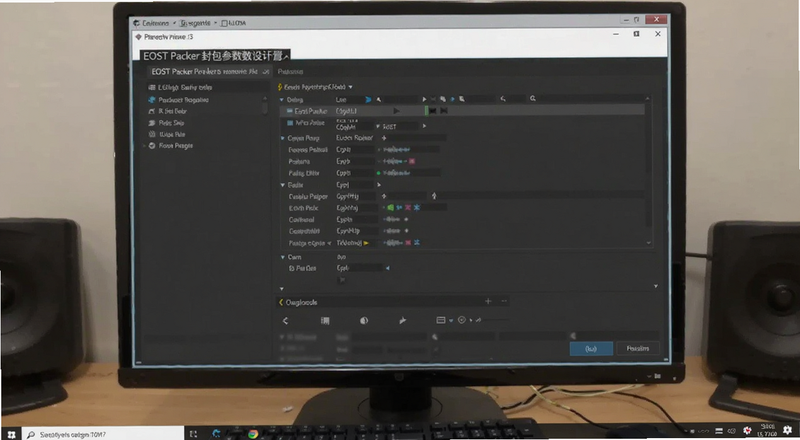Click the pin icon in bottom toolbar
The image size is (800, 440).
[x=403, y=321]
